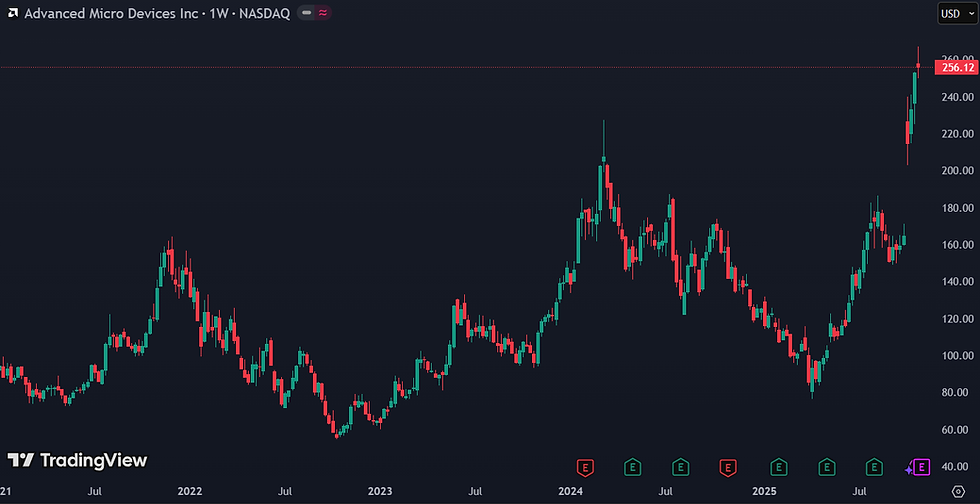Click the Jul label after 2025

click(860, 491)
